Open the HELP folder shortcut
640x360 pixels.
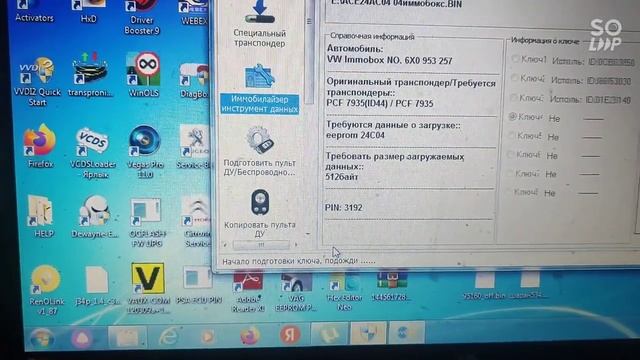(42, 216)
